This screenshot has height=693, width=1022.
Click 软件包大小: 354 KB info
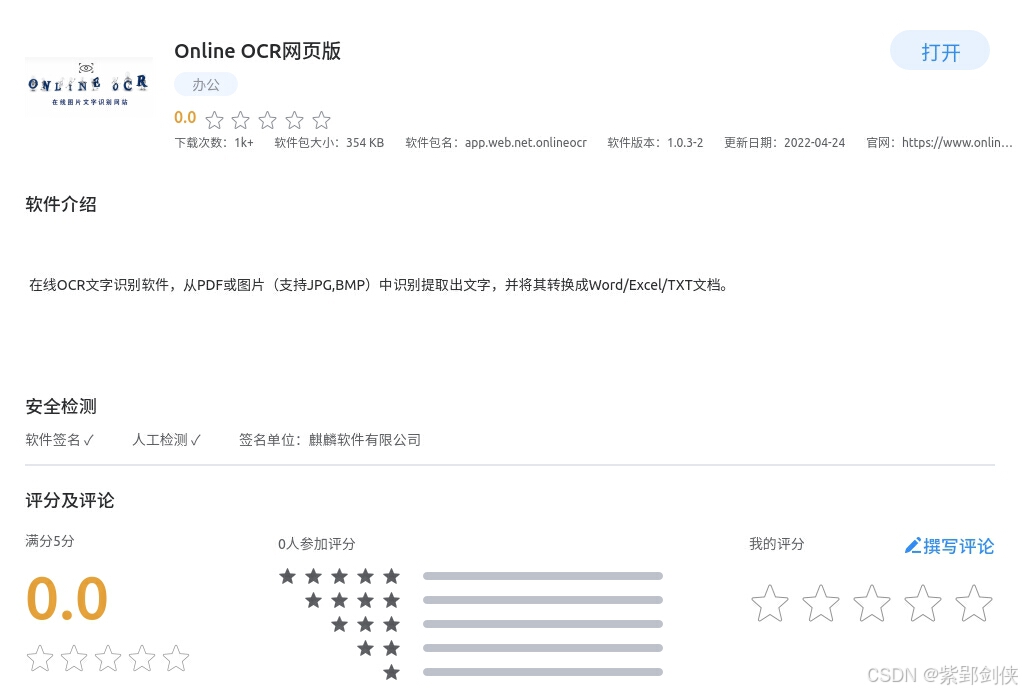pyautogui.click(x=329, y=142)
